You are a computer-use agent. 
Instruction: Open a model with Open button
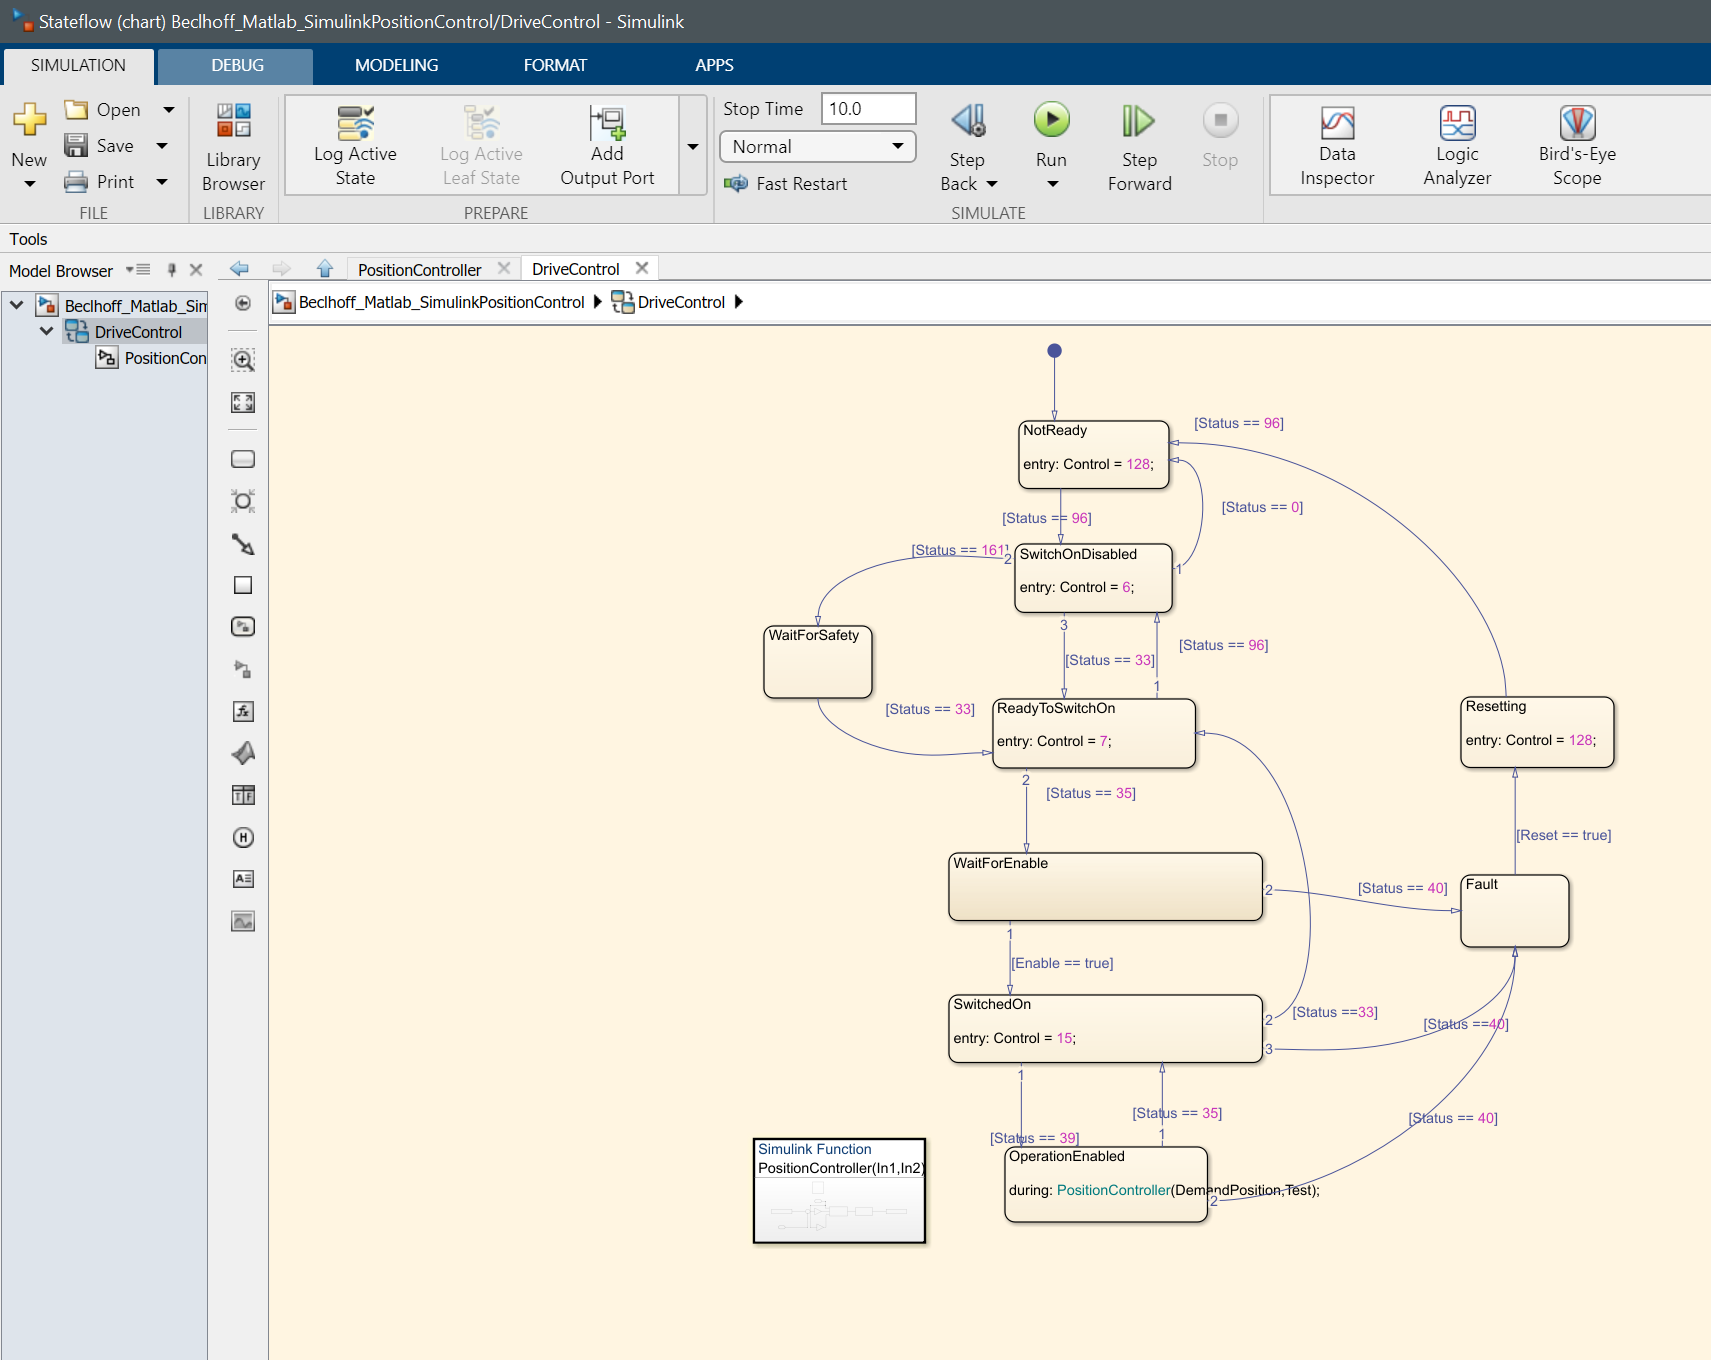click(x=103, y=110)
